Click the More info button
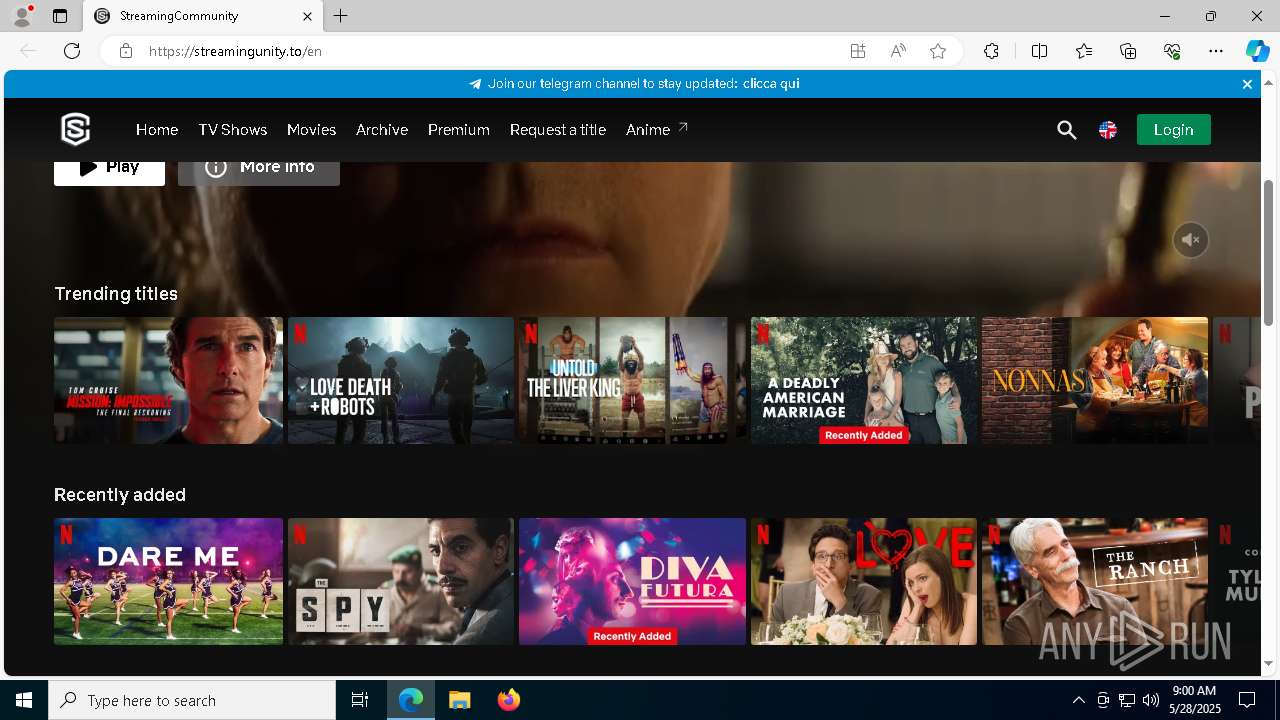 [x=259, y=172]
